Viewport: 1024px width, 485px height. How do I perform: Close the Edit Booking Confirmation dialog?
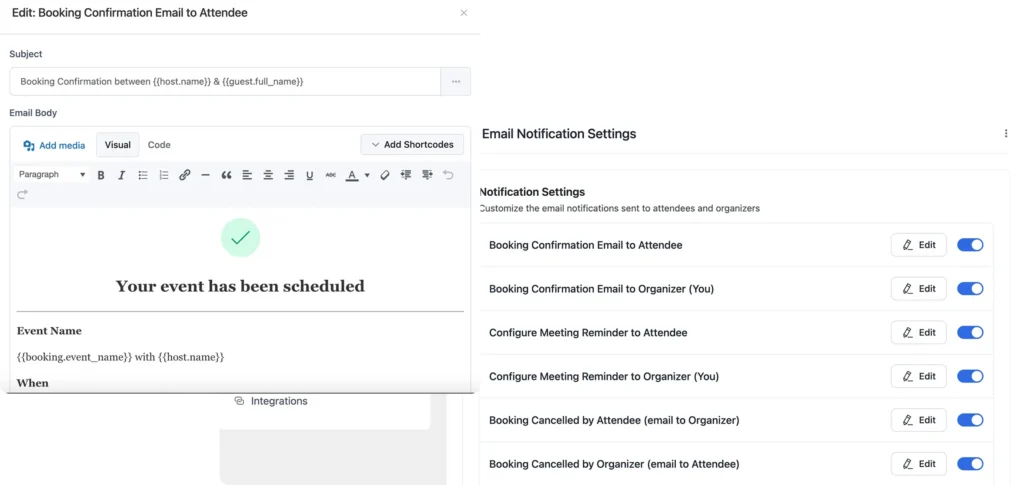click(464, 13)
